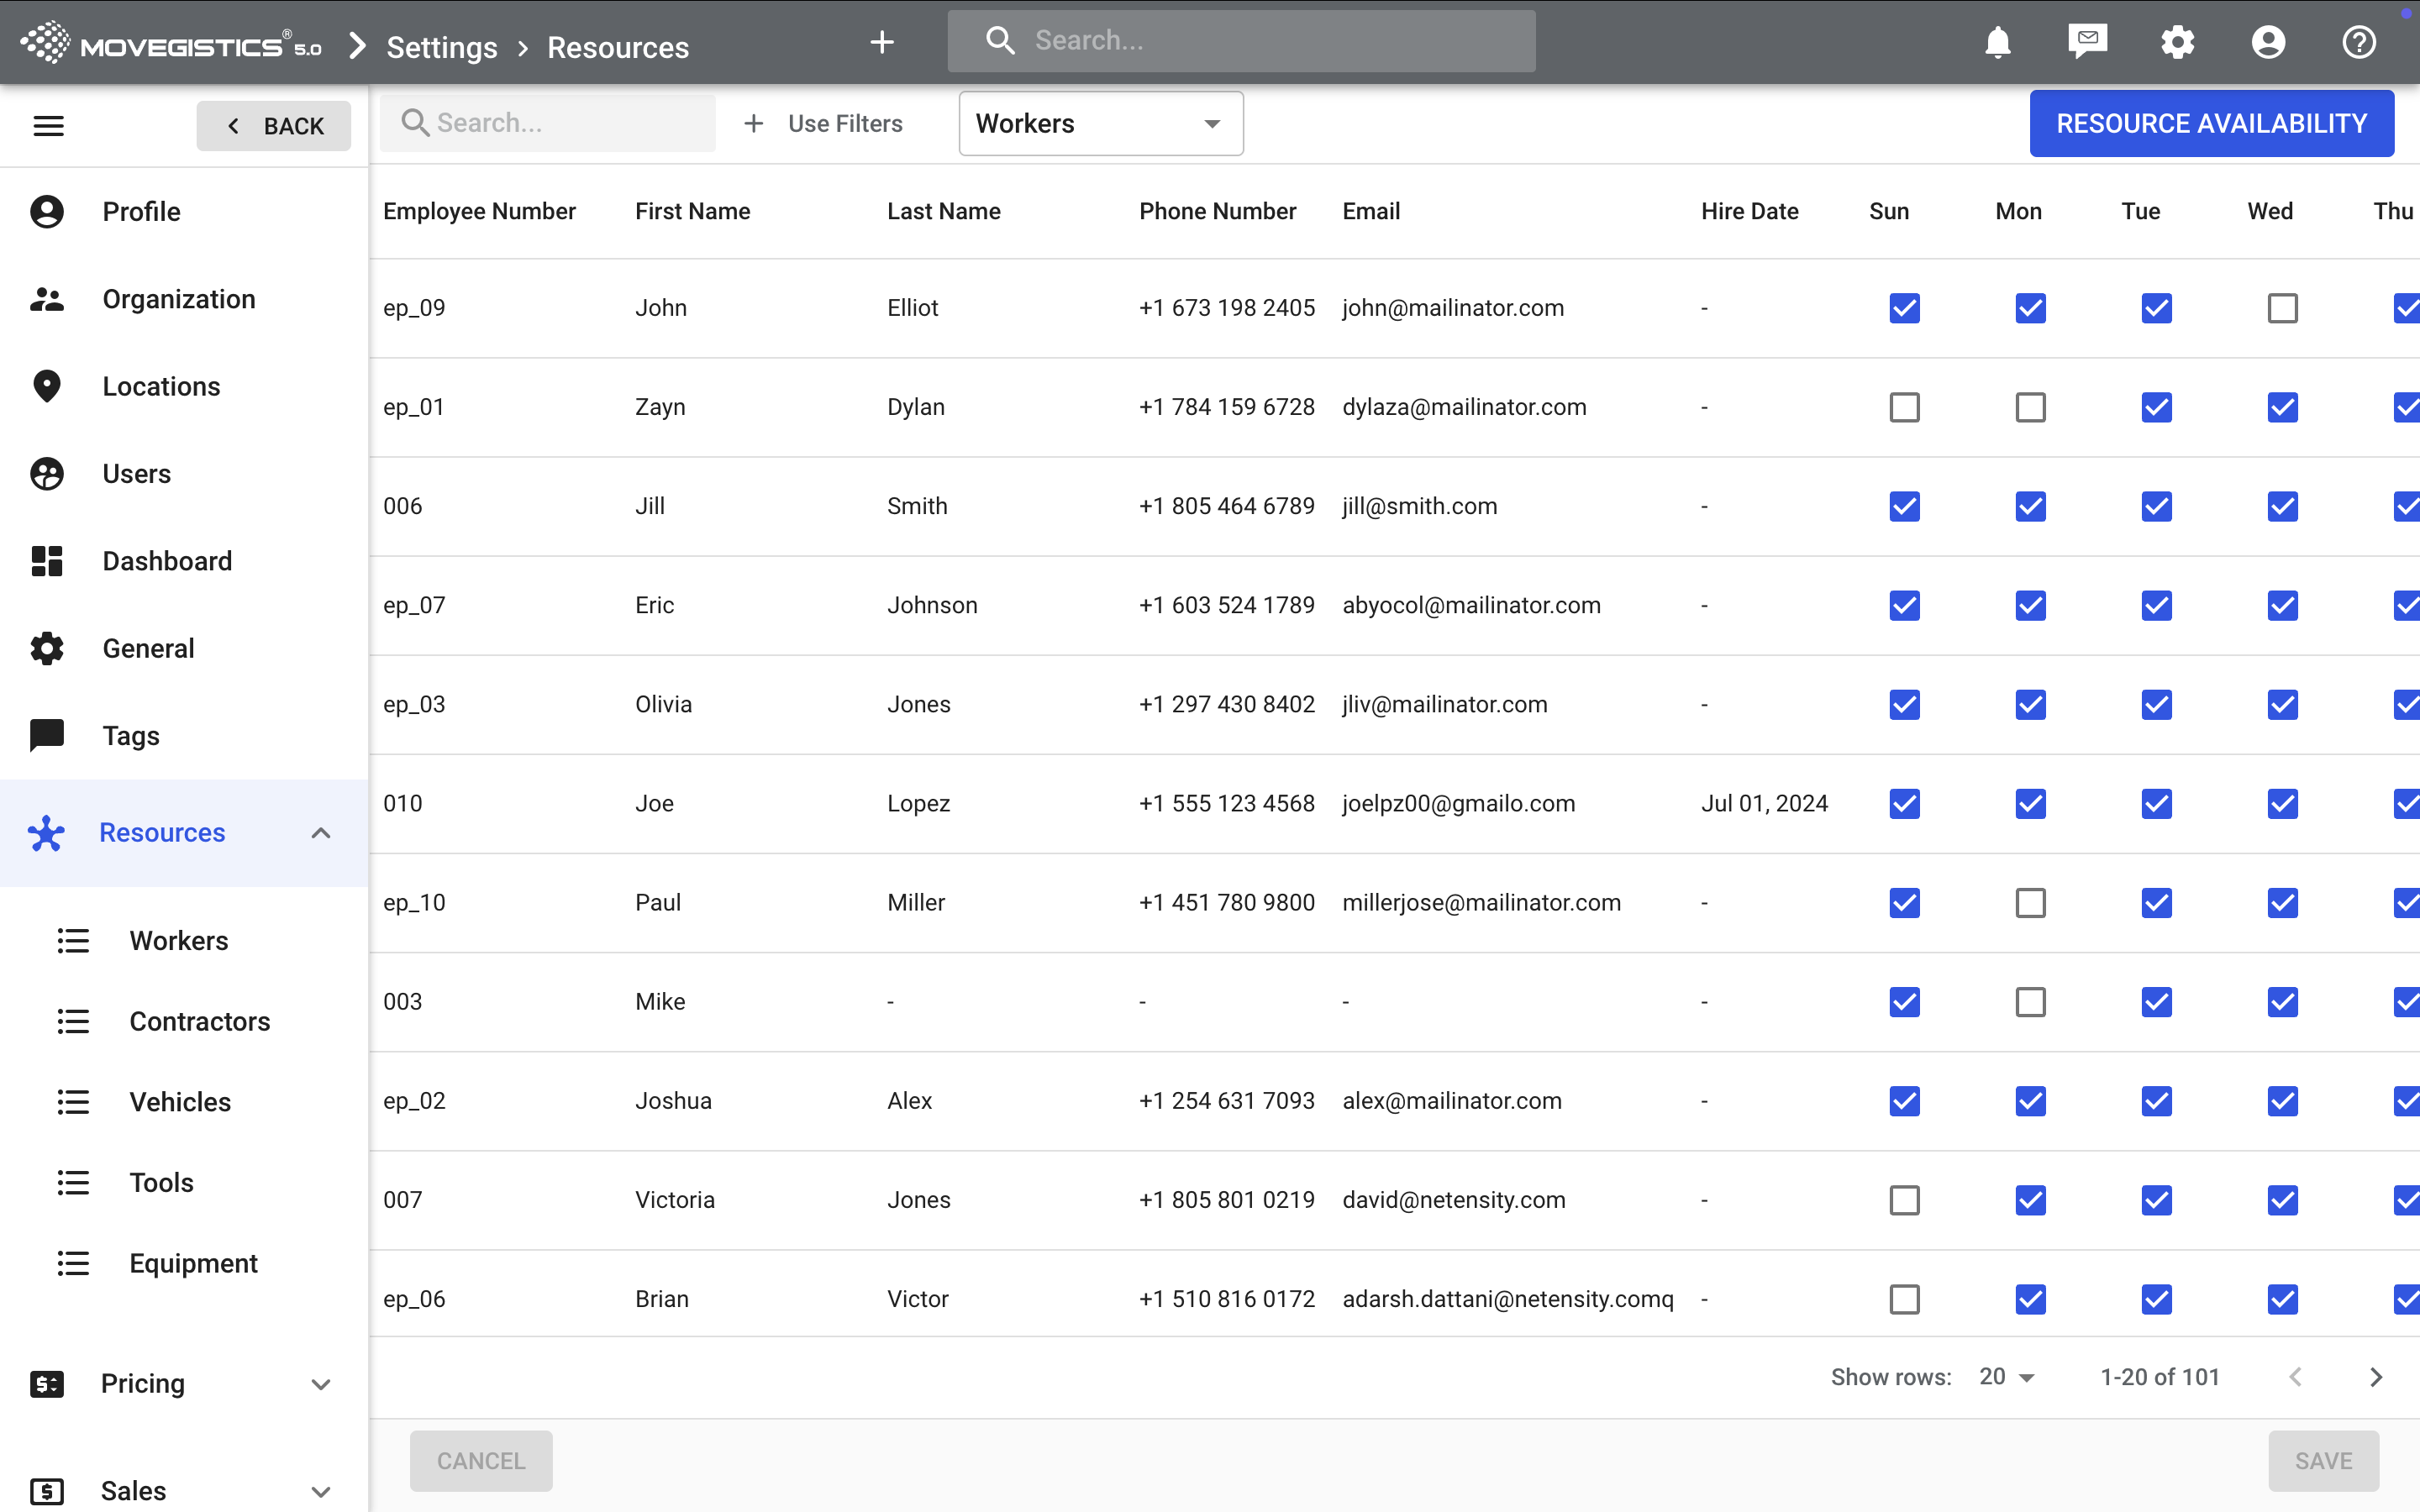Screen dimensions: 2420x1512
Task: Click the Back button
Action: [x=274, y=126]
